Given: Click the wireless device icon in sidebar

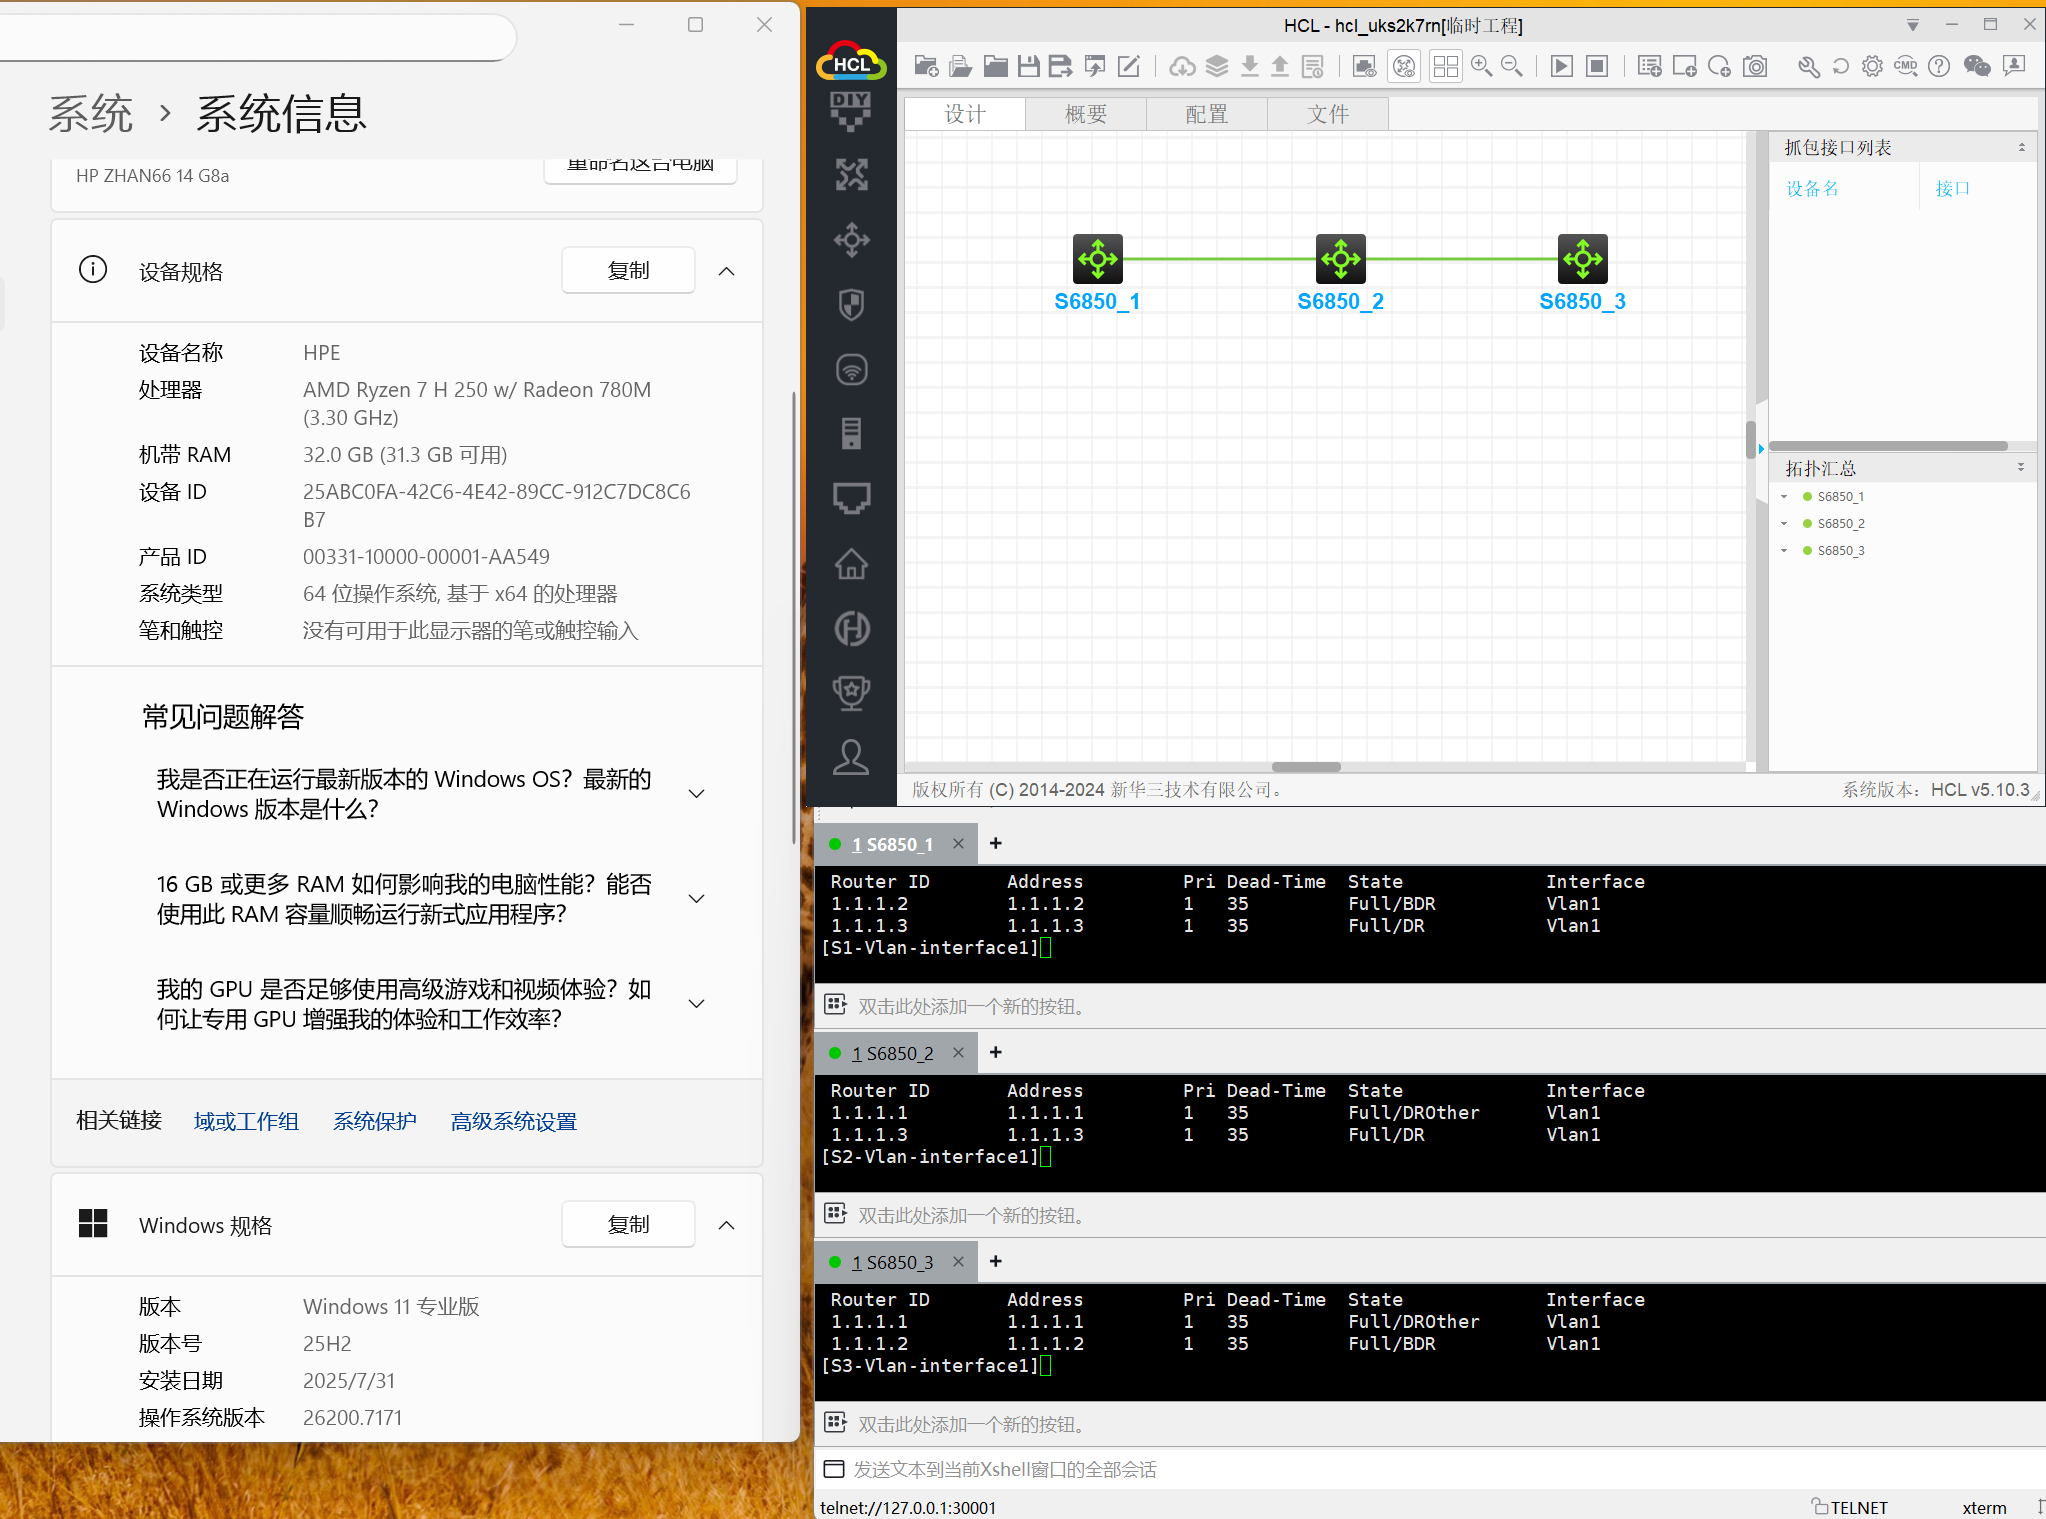Looking at the screenshot, I should tap(851, 370).
